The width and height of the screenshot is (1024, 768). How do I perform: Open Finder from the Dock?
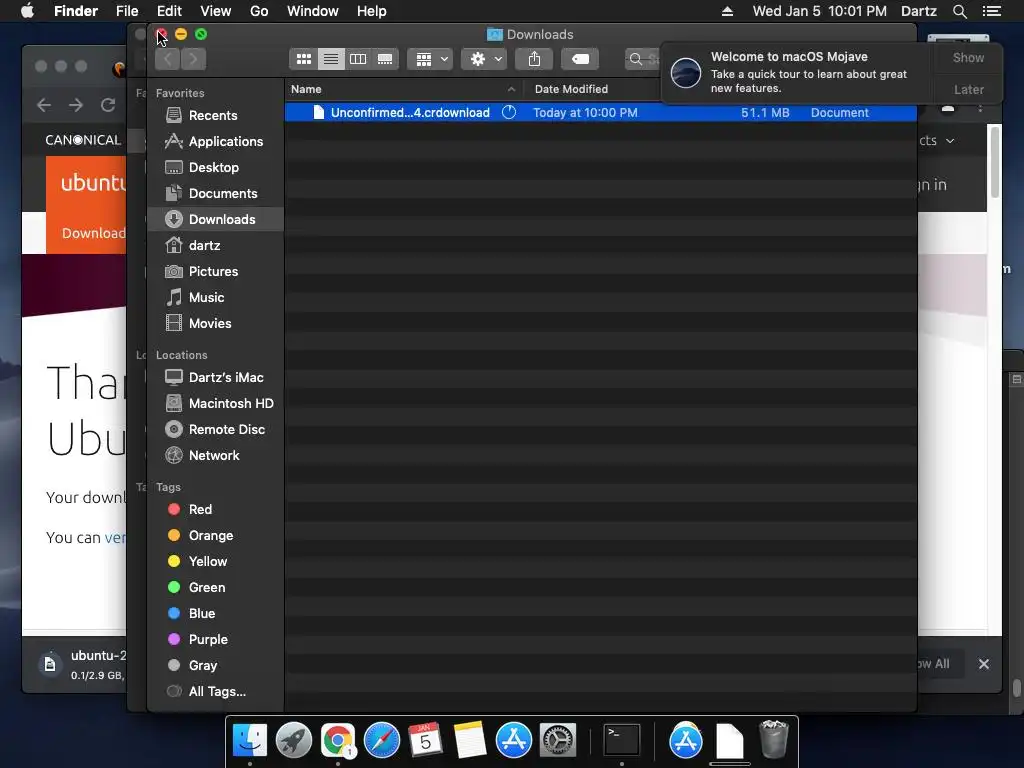point(250,740)
